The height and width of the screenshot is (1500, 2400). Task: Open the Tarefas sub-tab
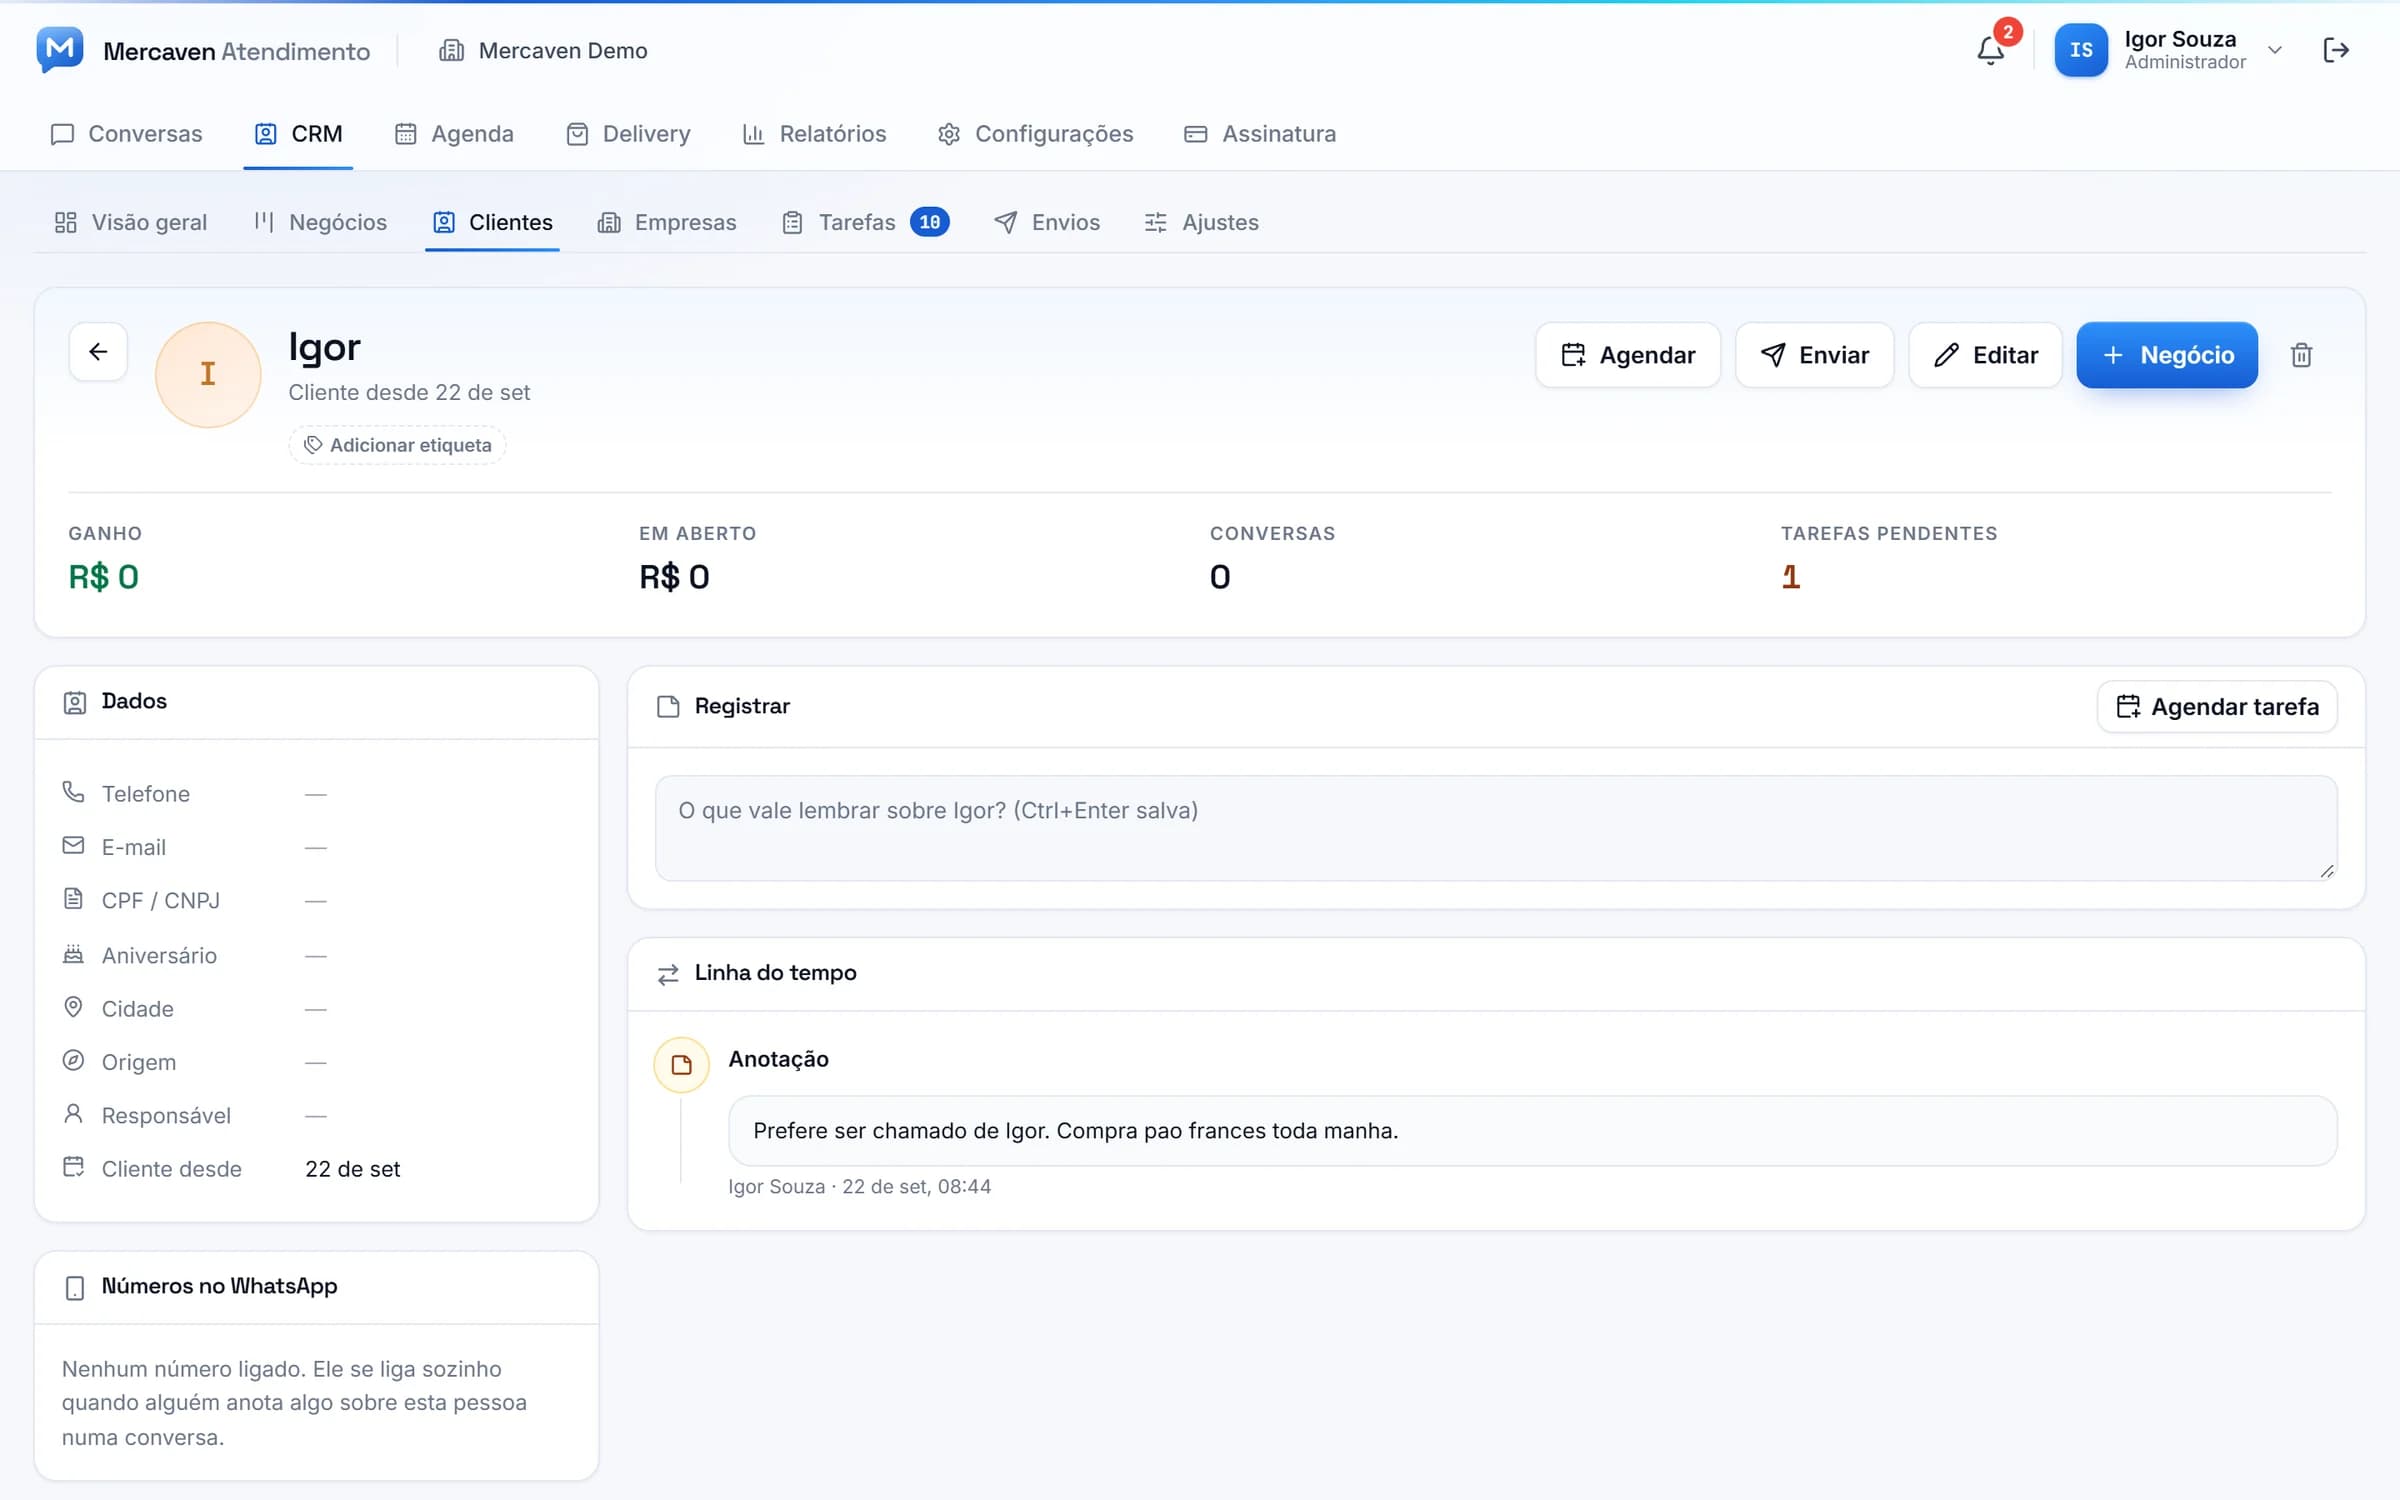point(865,222)
